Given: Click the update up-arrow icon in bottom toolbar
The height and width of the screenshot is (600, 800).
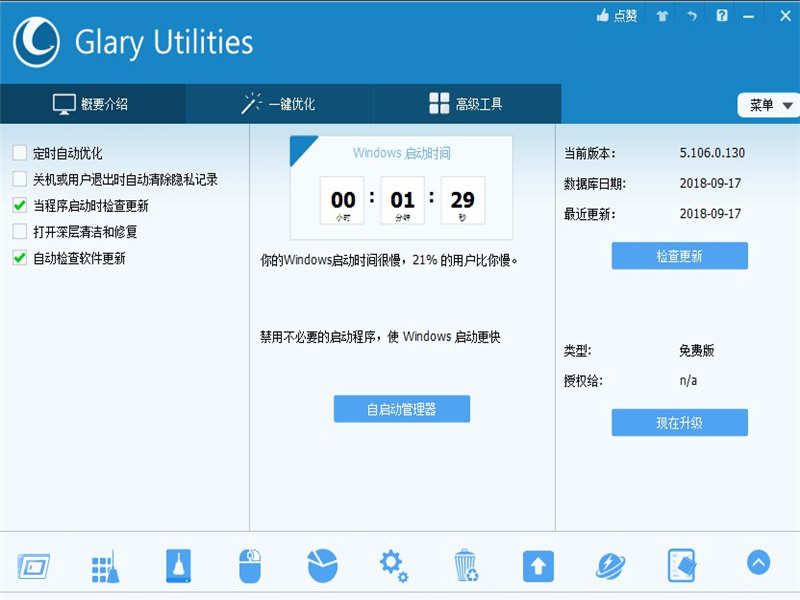Looking at the screenshot, I should [538, 565].
